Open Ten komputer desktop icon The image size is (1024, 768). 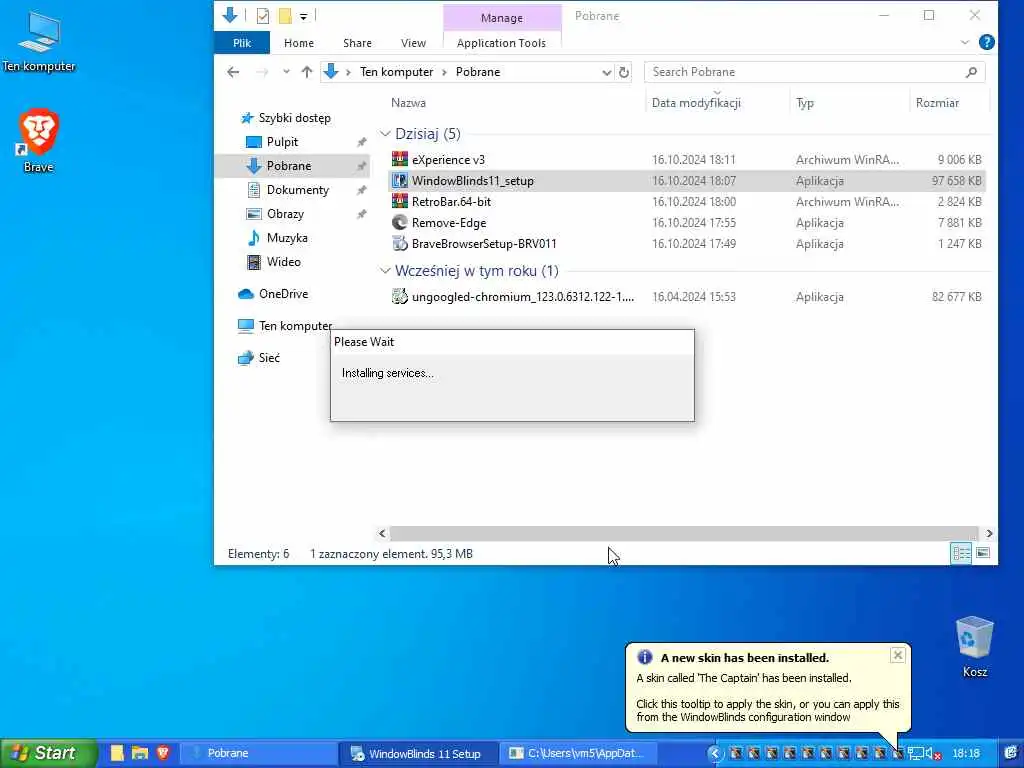(39, 42)
